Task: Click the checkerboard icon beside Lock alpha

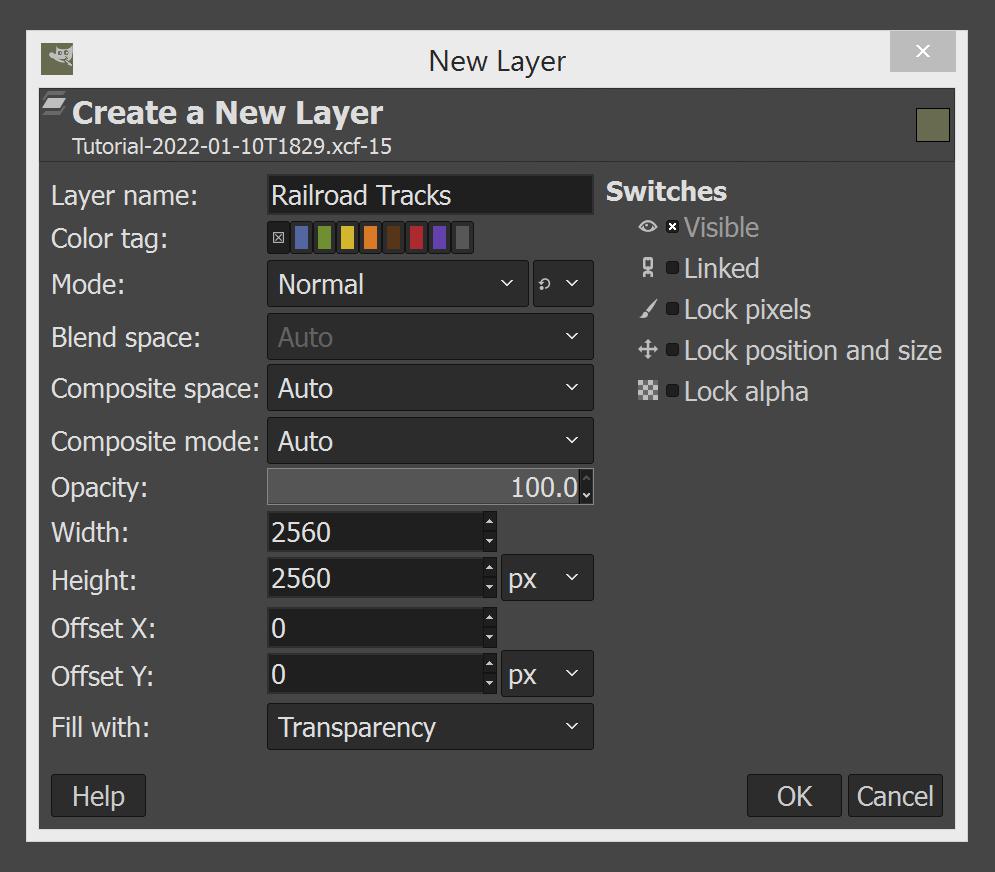Action: (x=647, y=390)
